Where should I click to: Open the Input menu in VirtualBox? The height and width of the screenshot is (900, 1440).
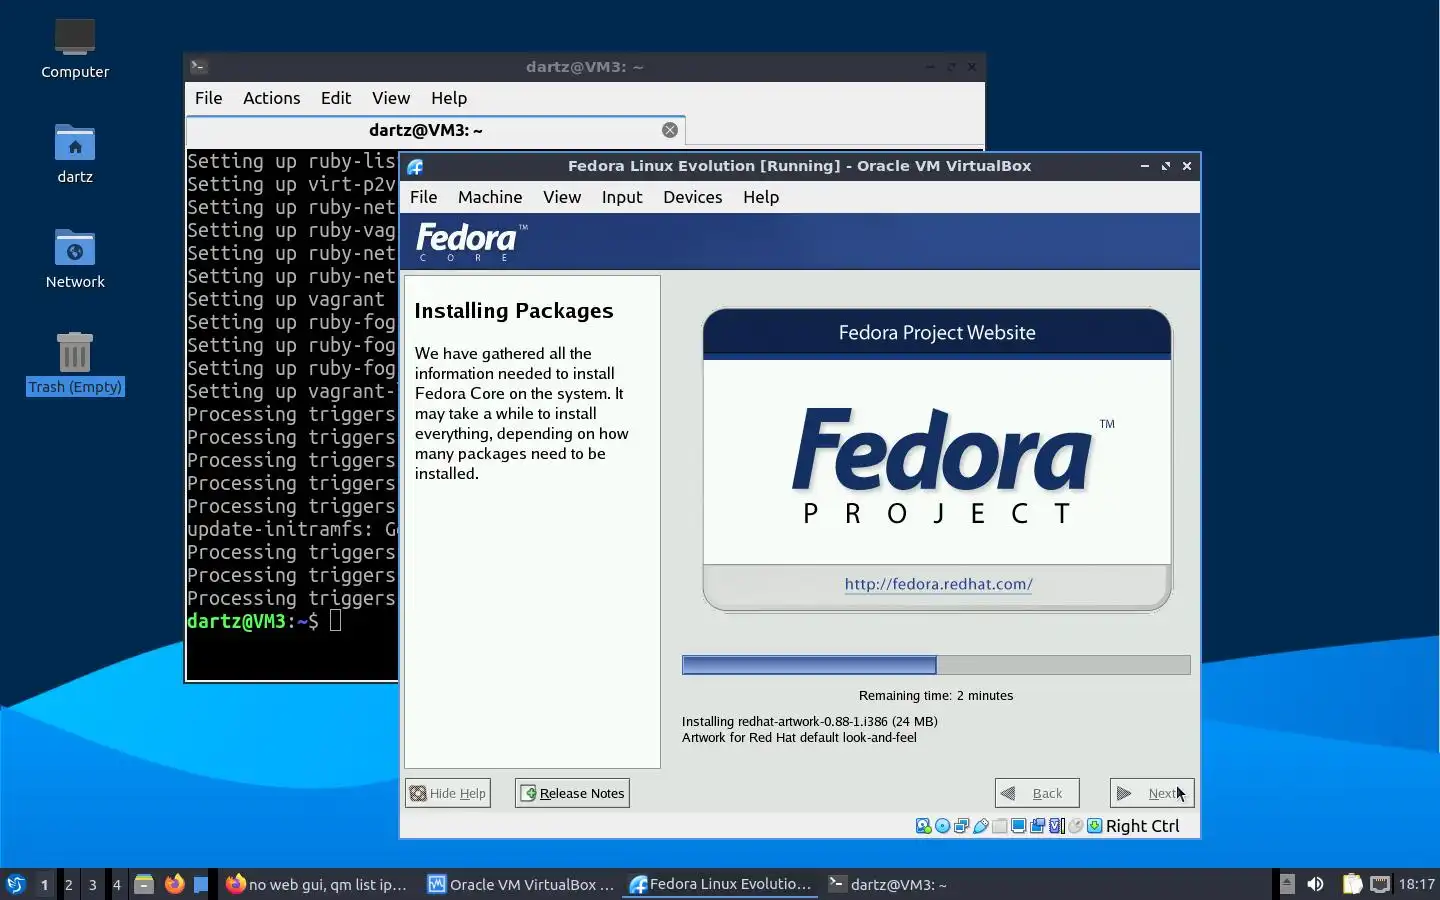(x=622, y=197)
